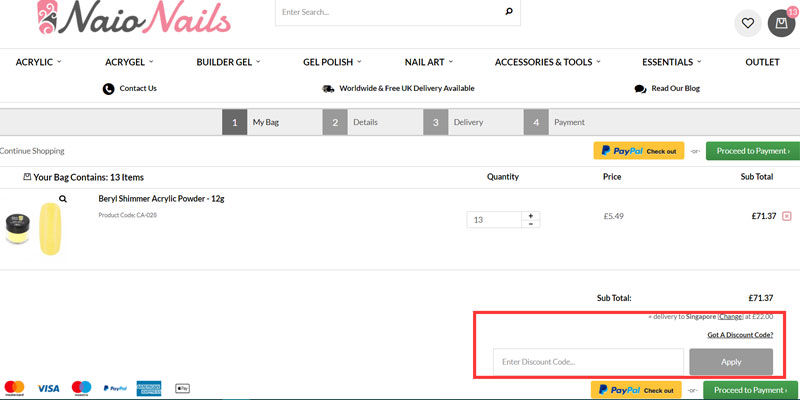This screenshot has height=400, width=800.
Task: Expand the Gel Polish dropdown
Action: coord(332,62)
